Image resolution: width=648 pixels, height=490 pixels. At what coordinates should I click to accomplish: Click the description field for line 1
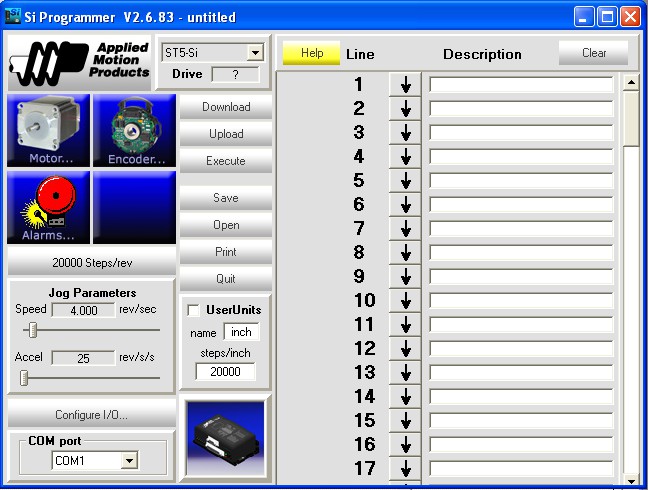(521, 85)
